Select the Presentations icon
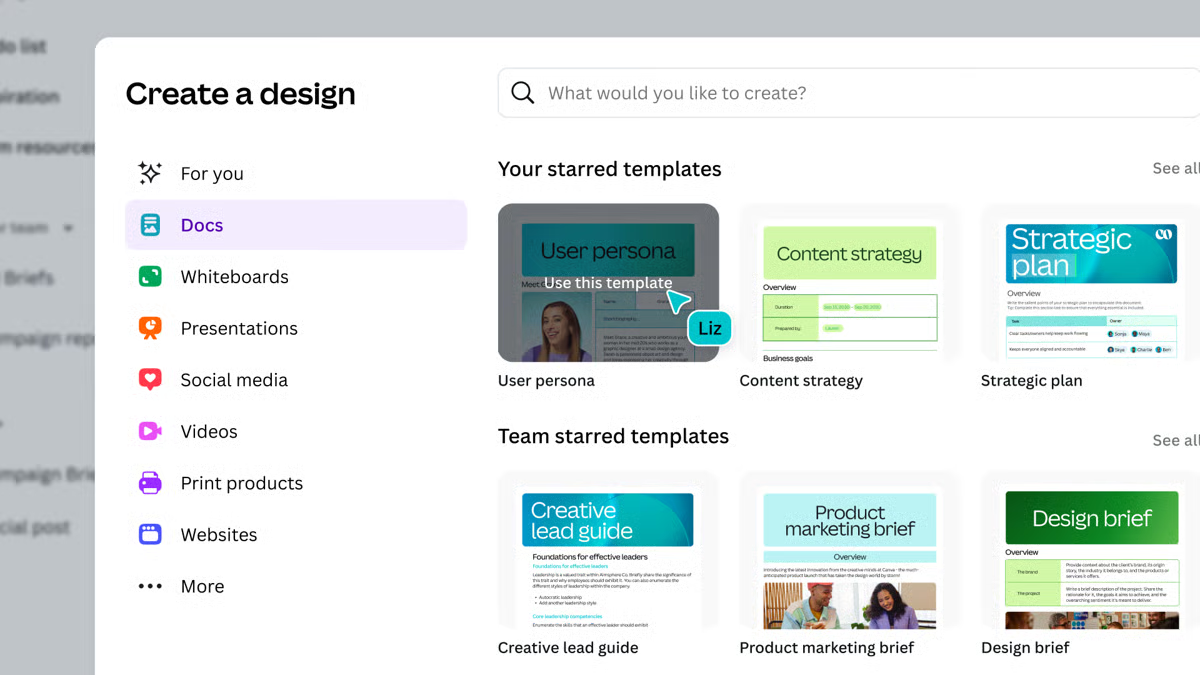Screen dimensions: 1200x675 click(x=152, y=328)
